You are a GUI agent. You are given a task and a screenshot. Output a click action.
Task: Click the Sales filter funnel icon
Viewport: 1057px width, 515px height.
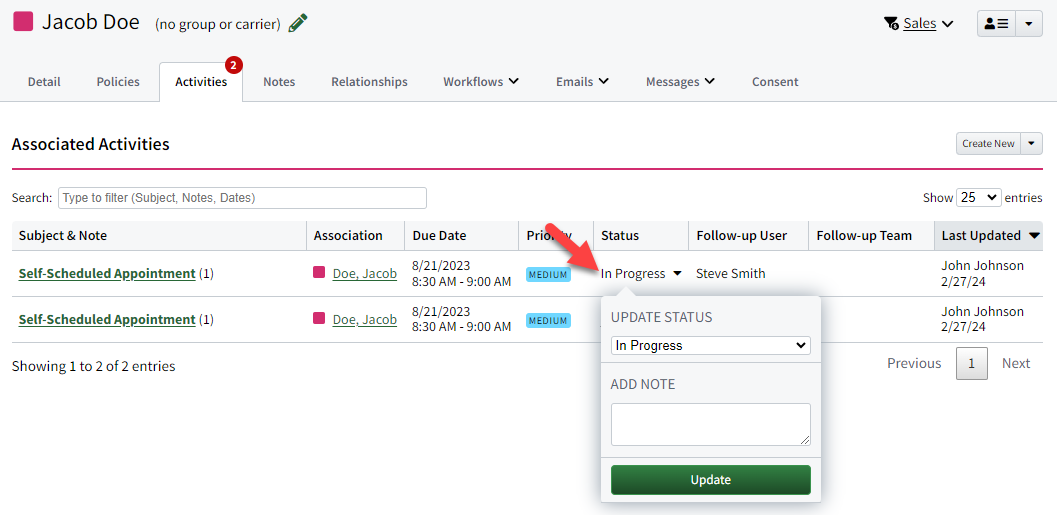(891, 24)
